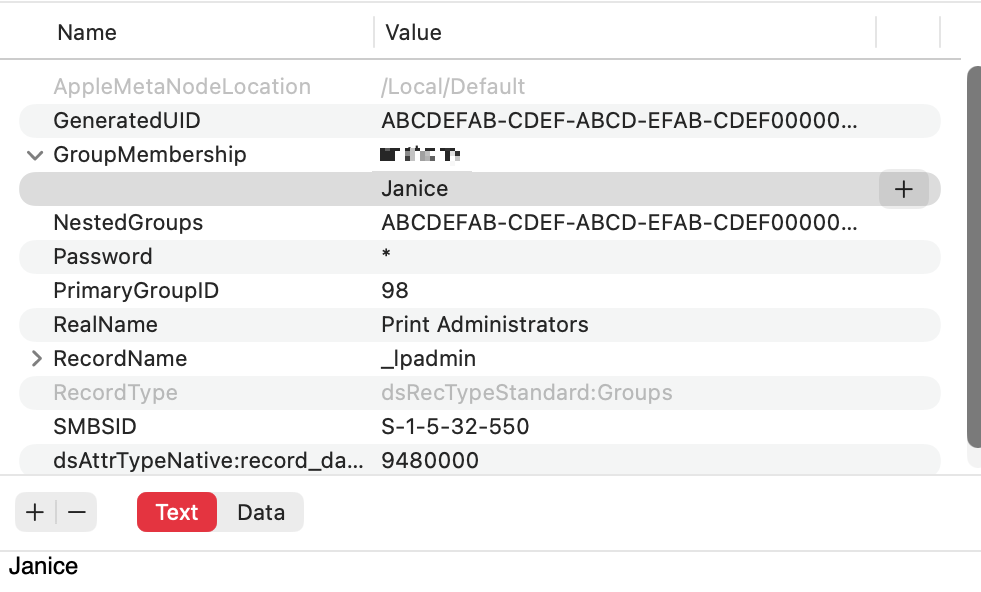Screen dimensions: 981x592
Task: Switch to Data view mode
Action: pos(261,513)
